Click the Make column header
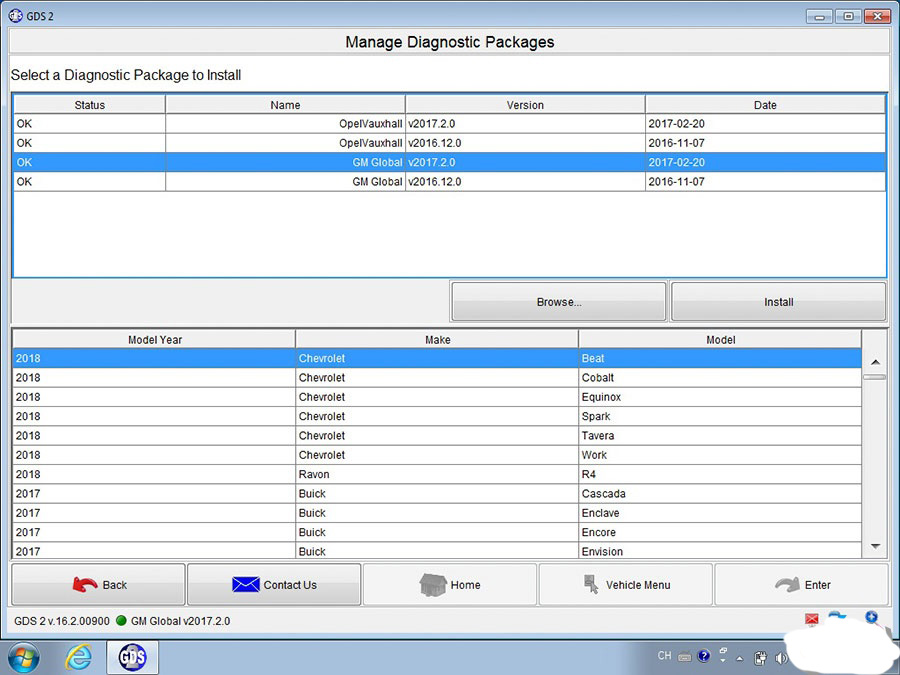The width and height of the screenshot is (900, 675). (437, 339)
